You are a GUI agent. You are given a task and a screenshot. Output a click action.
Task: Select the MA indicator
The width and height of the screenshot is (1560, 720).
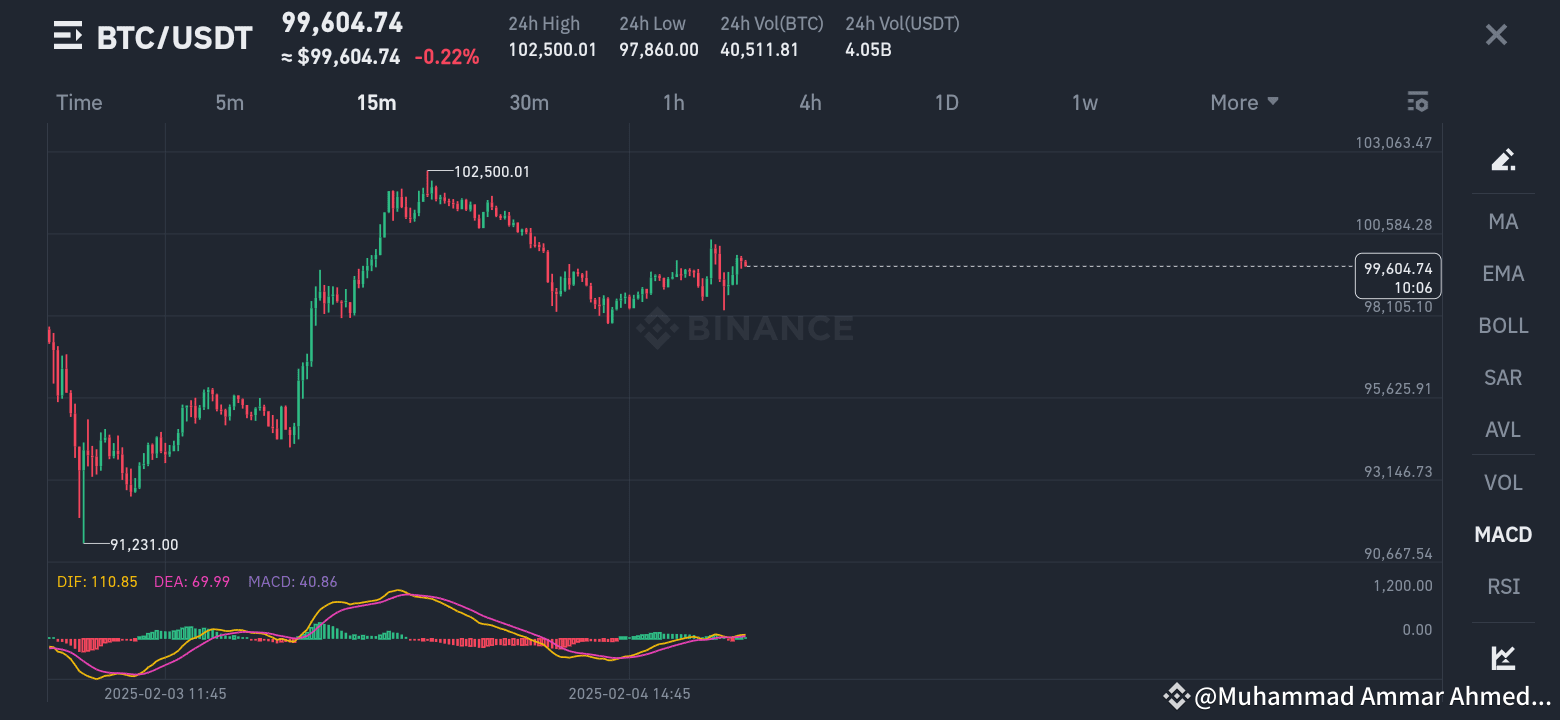(x=1503, y=221)
